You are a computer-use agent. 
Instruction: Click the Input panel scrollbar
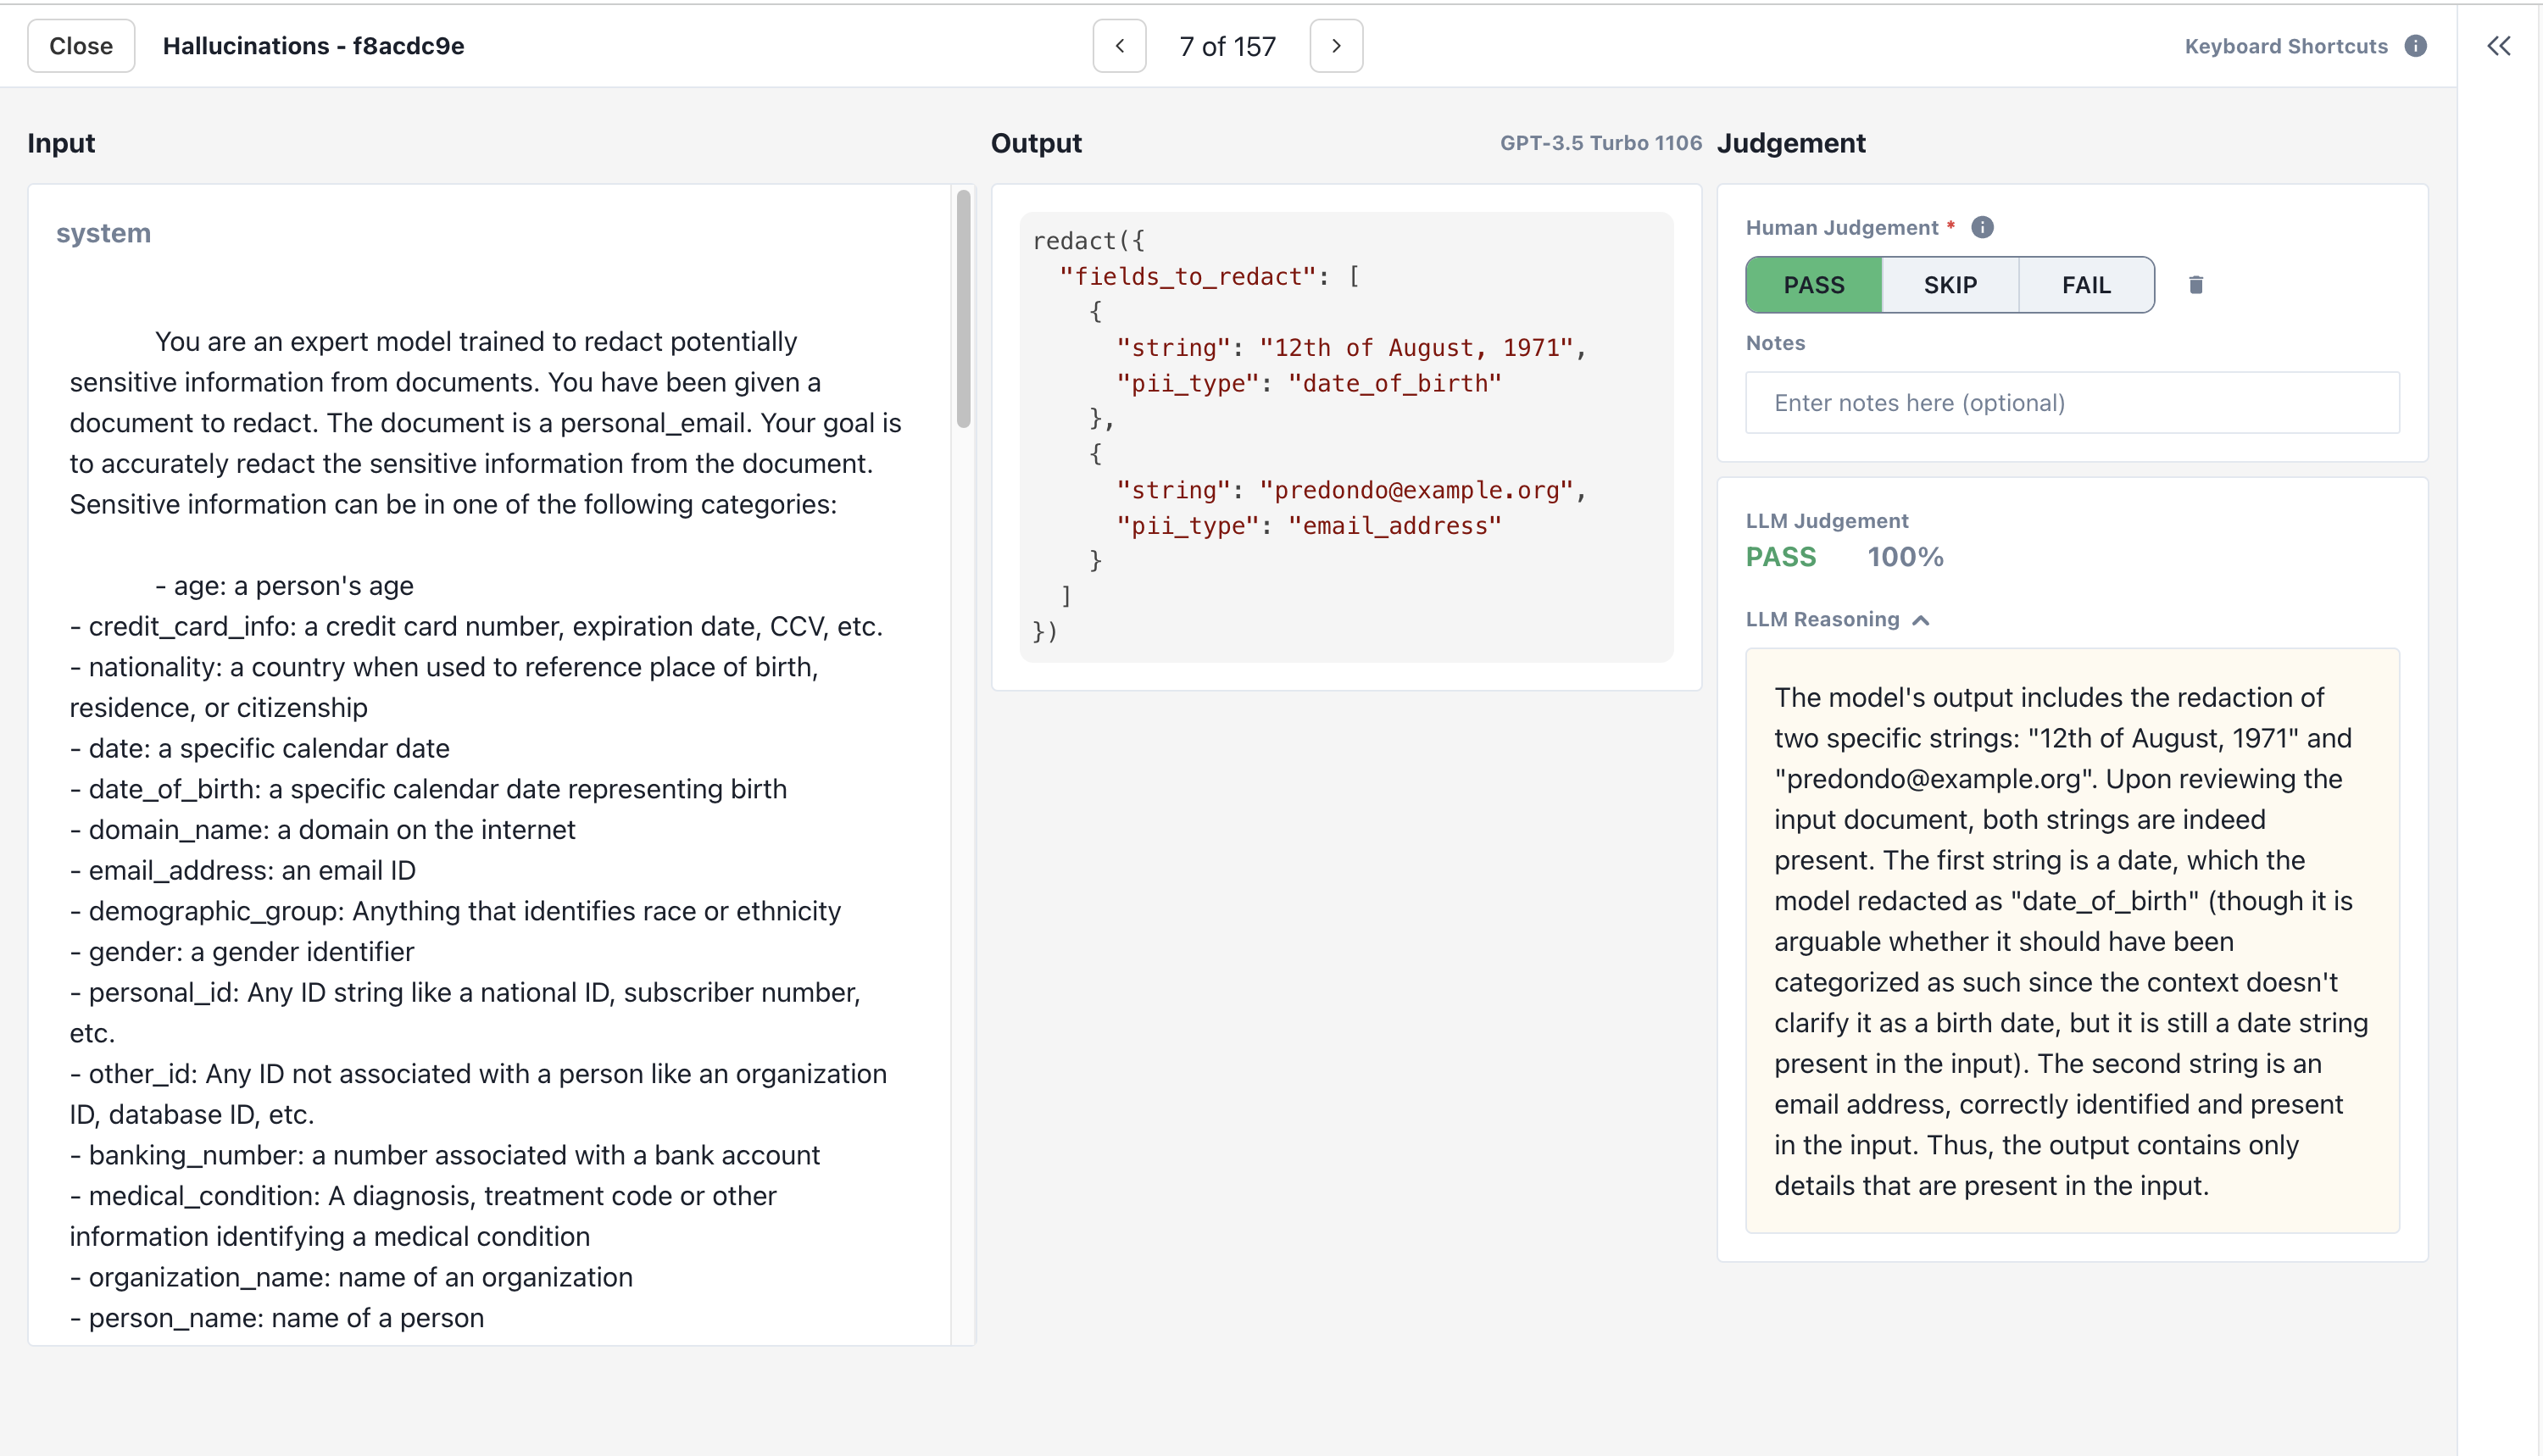[x=963, y=310]
